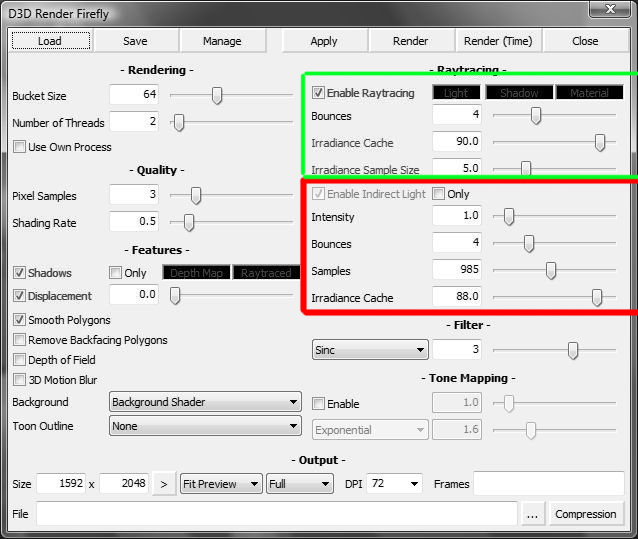The height and width of the screenshot is (539, 638).
Task: Click the Frames input field
Action: (549, 483)
